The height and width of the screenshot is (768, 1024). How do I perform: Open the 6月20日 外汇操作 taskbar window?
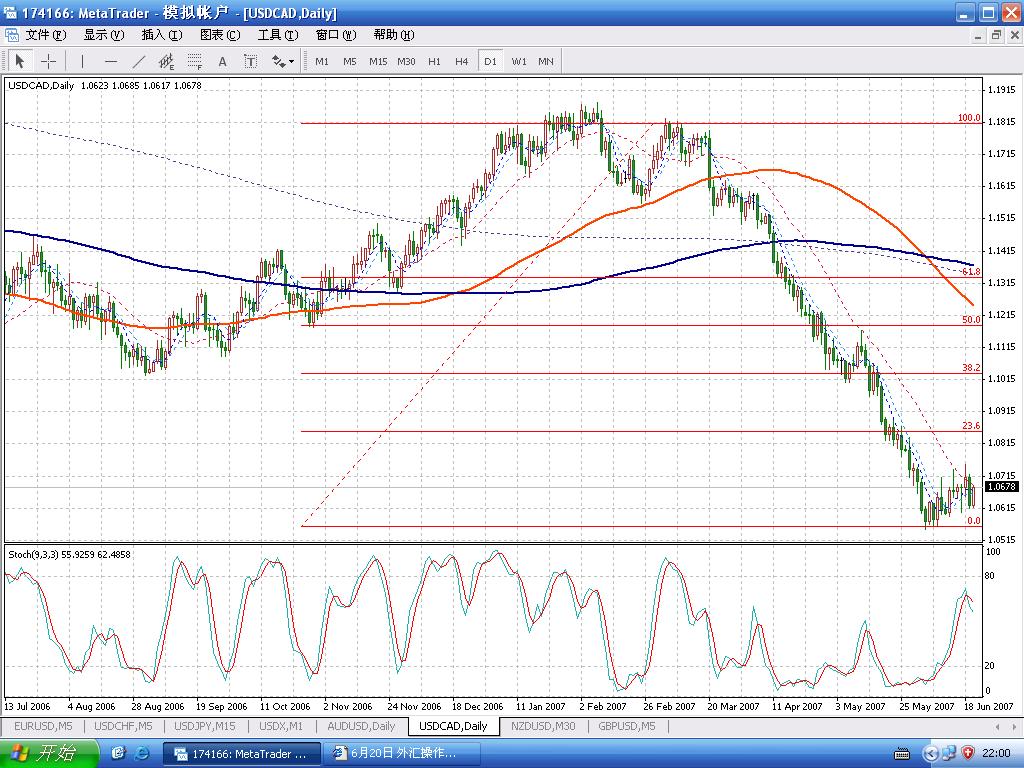coord(405,752)
